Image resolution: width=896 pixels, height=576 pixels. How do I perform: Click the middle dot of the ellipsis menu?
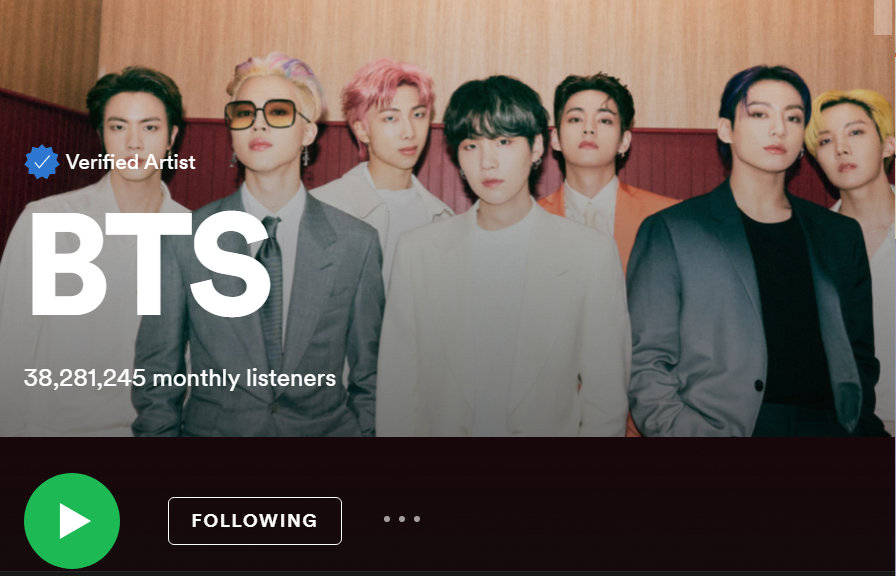pos(402,519)
